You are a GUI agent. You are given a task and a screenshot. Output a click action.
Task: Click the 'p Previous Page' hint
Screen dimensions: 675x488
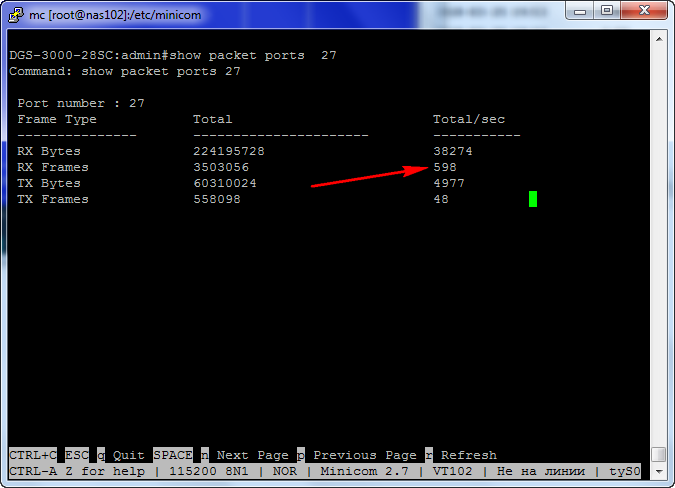[x=357, y=455]
